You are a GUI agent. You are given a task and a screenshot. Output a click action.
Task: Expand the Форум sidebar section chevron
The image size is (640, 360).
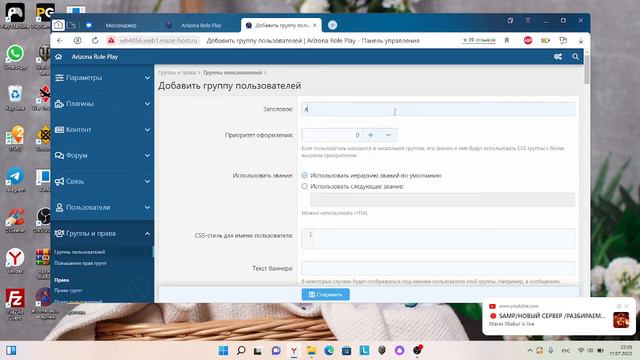pyautogui.click(x=147, y=156)
